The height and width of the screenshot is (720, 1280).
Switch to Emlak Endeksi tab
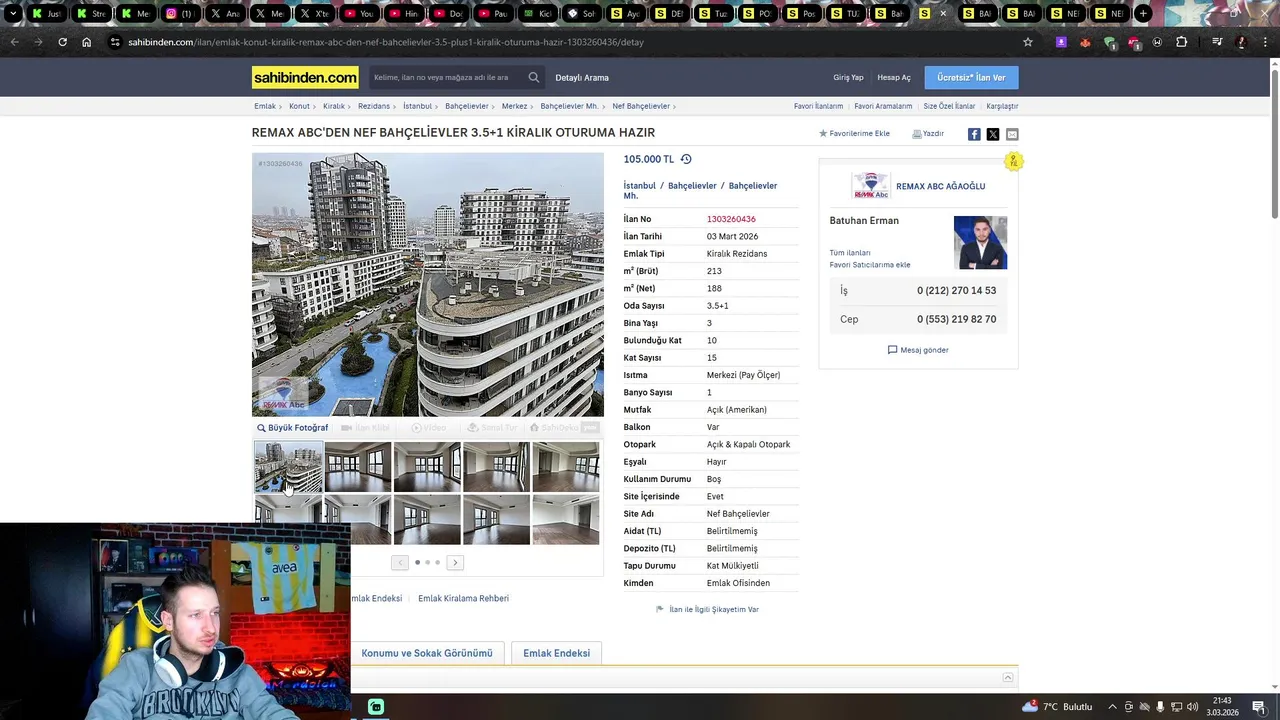coord(556,653)
